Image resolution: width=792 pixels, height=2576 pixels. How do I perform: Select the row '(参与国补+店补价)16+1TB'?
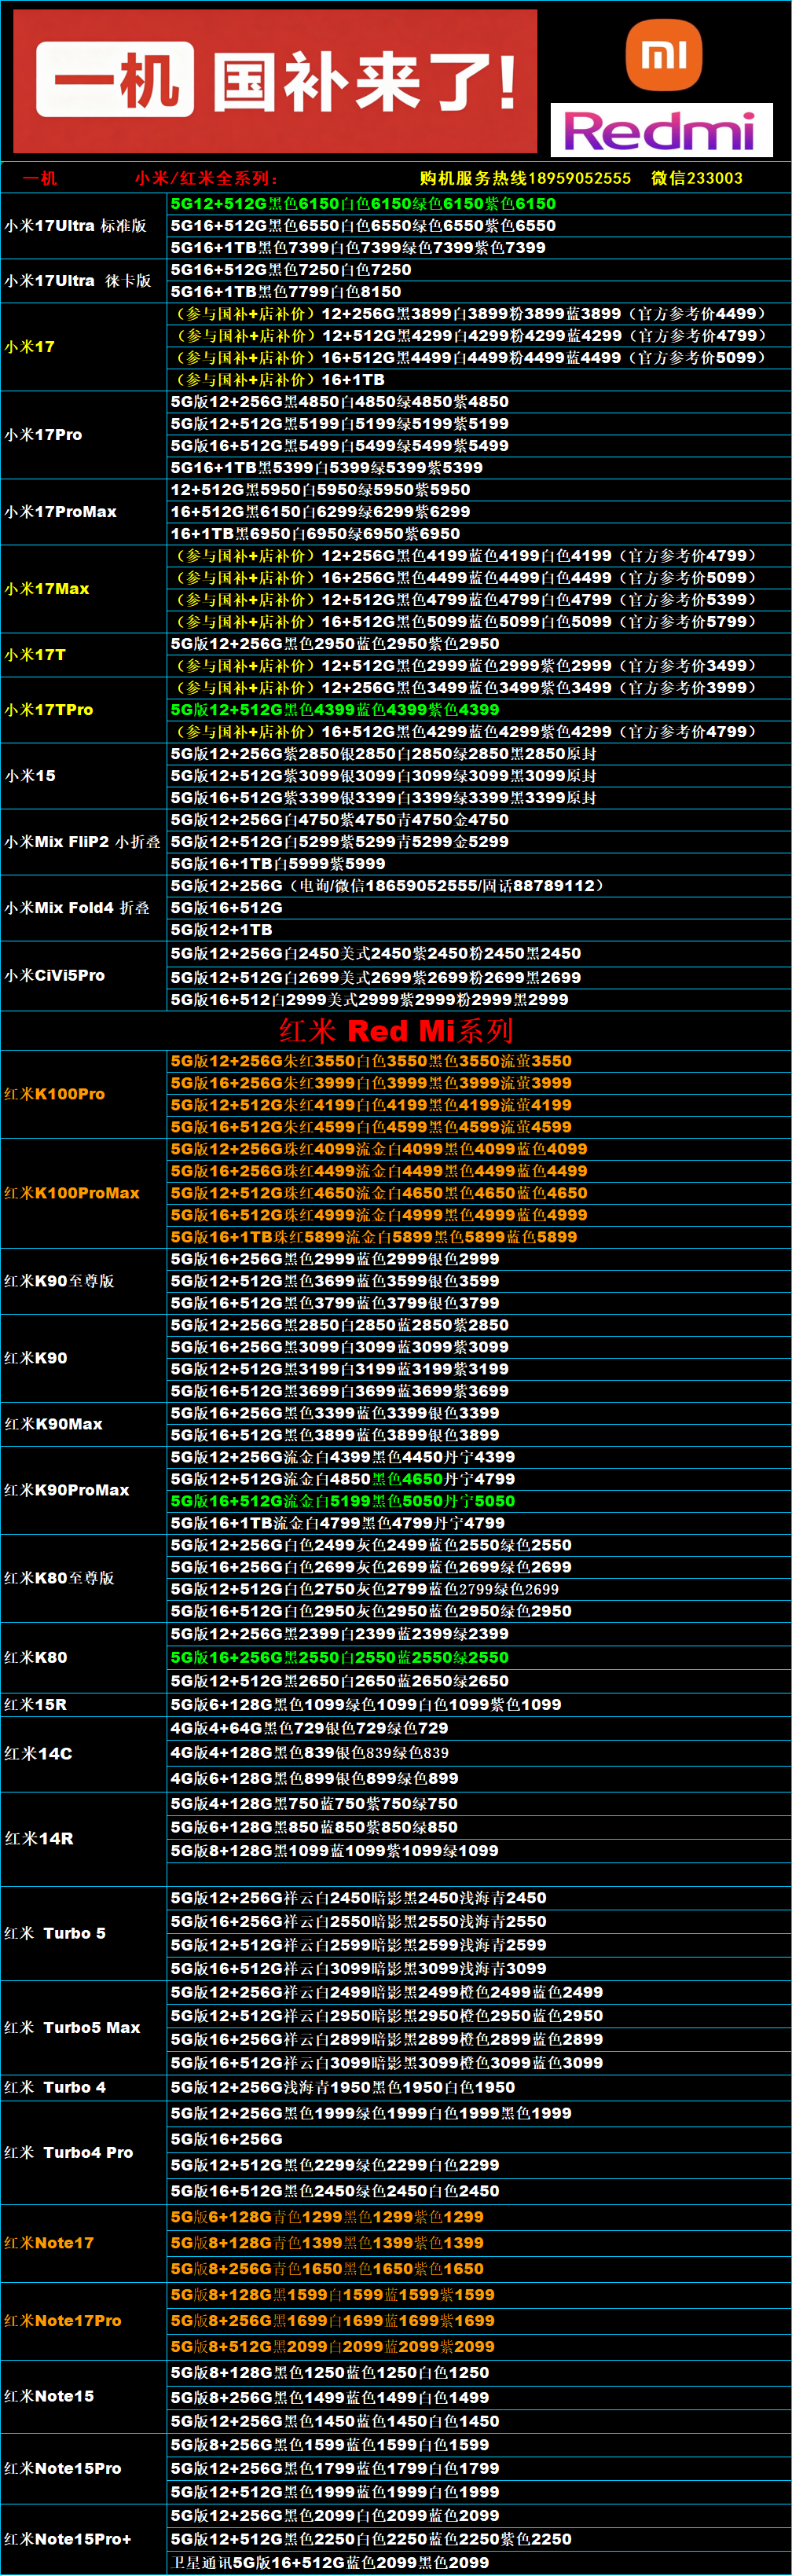pos(479,380)
